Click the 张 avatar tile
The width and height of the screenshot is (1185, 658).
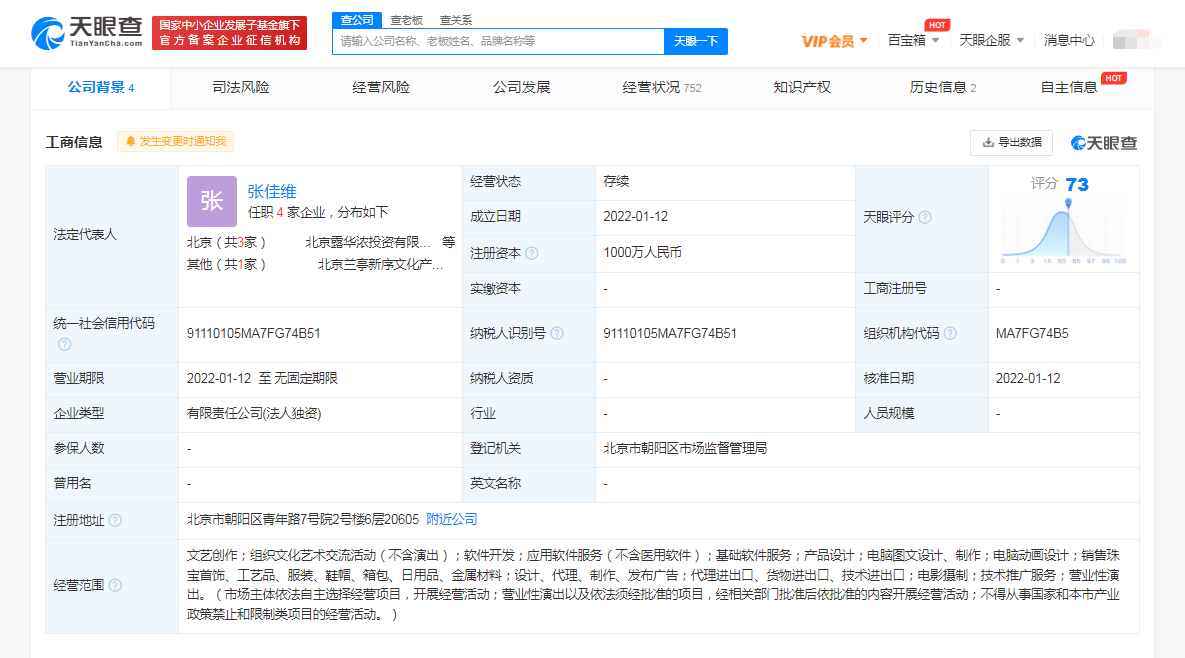[x=212, y=201]
